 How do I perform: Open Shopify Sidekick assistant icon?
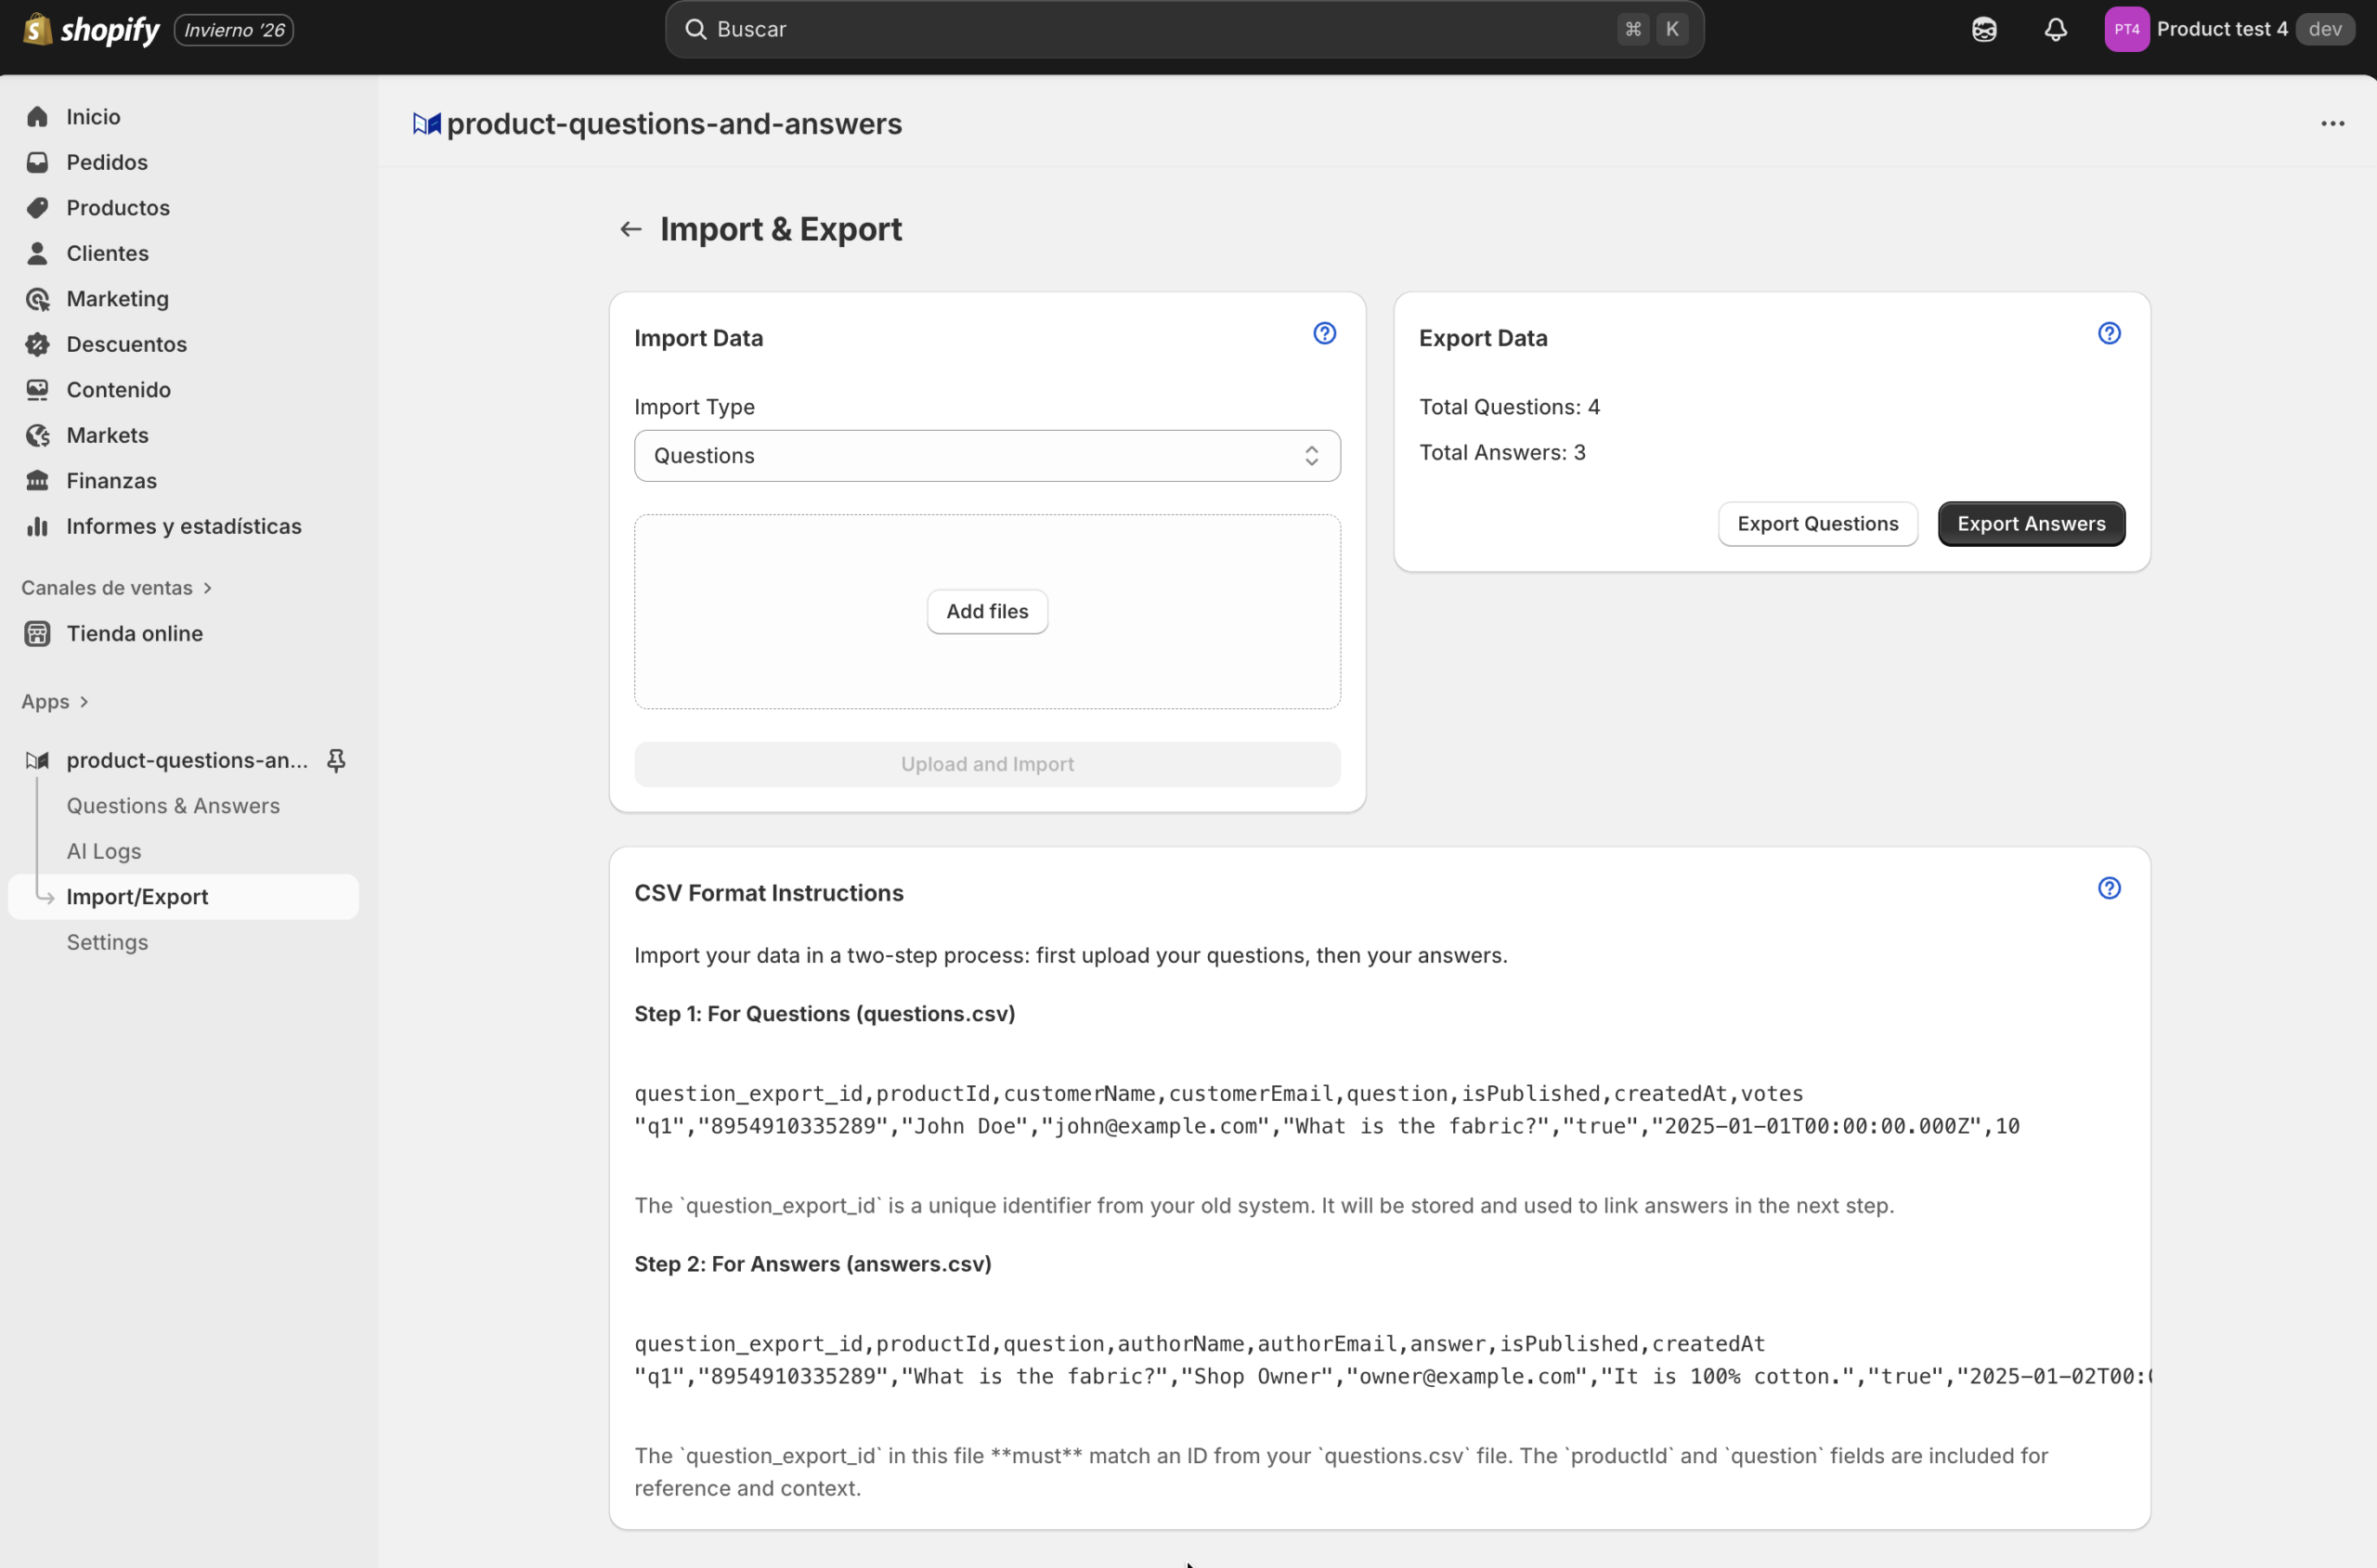(x=1984, y=30)
